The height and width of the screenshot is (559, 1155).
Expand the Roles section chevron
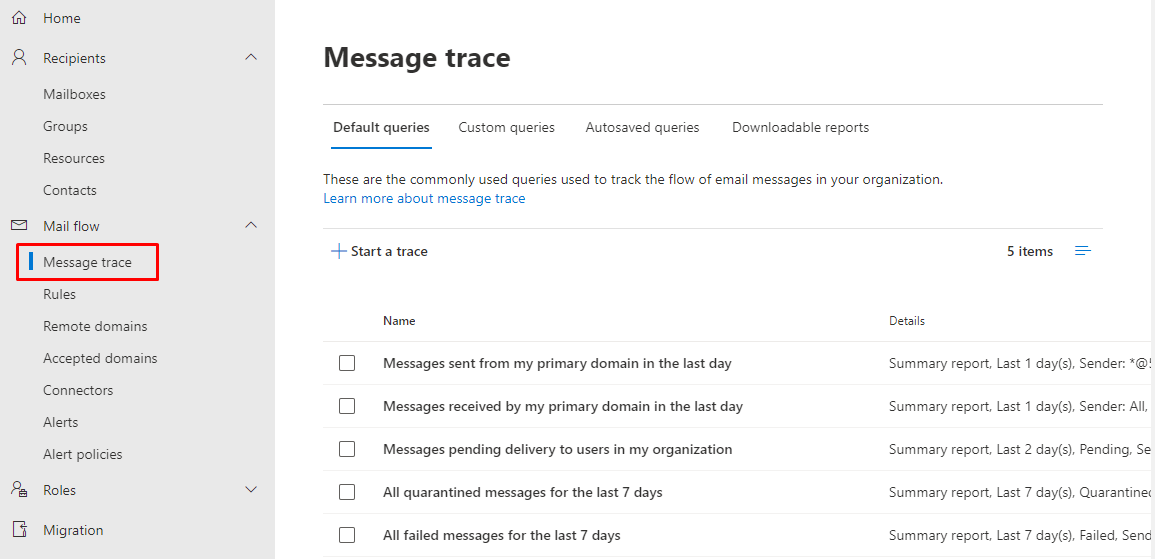tap(251, 490)
